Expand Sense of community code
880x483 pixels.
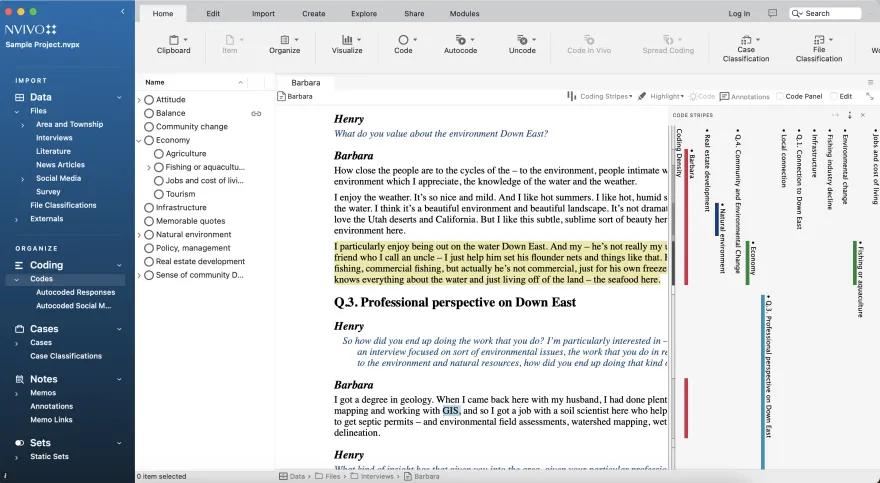(x=139, y=275)
